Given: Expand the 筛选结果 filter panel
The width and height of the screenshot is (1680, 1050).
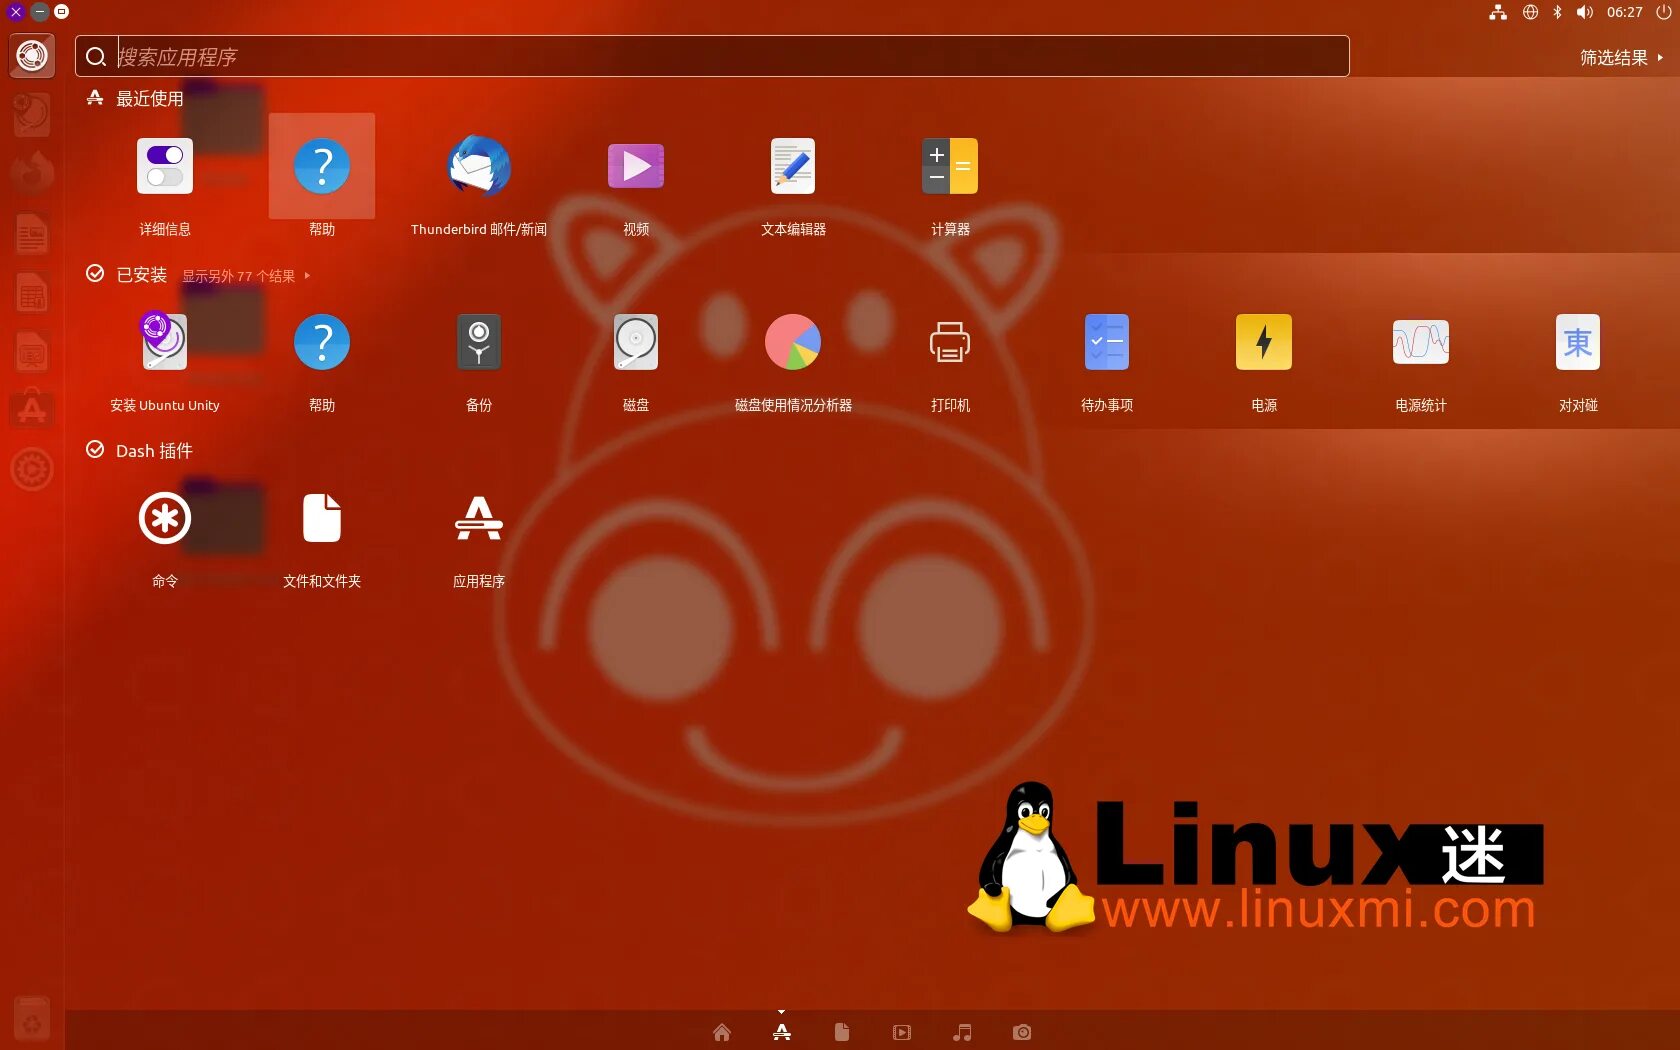Looking at the screenshot, I should pos(1621,58).
